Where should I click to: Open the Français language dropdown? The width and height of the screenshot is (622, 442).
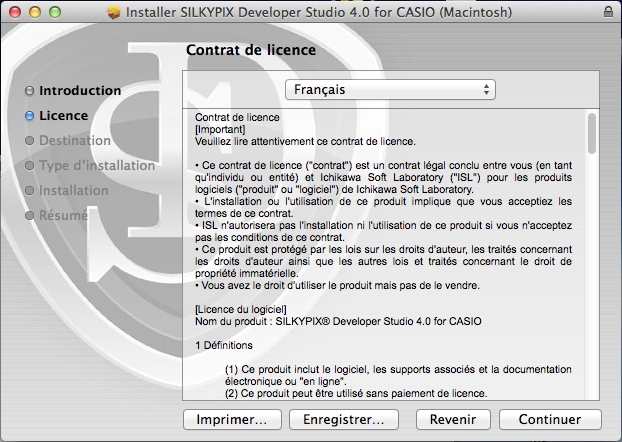pos(390,90)
